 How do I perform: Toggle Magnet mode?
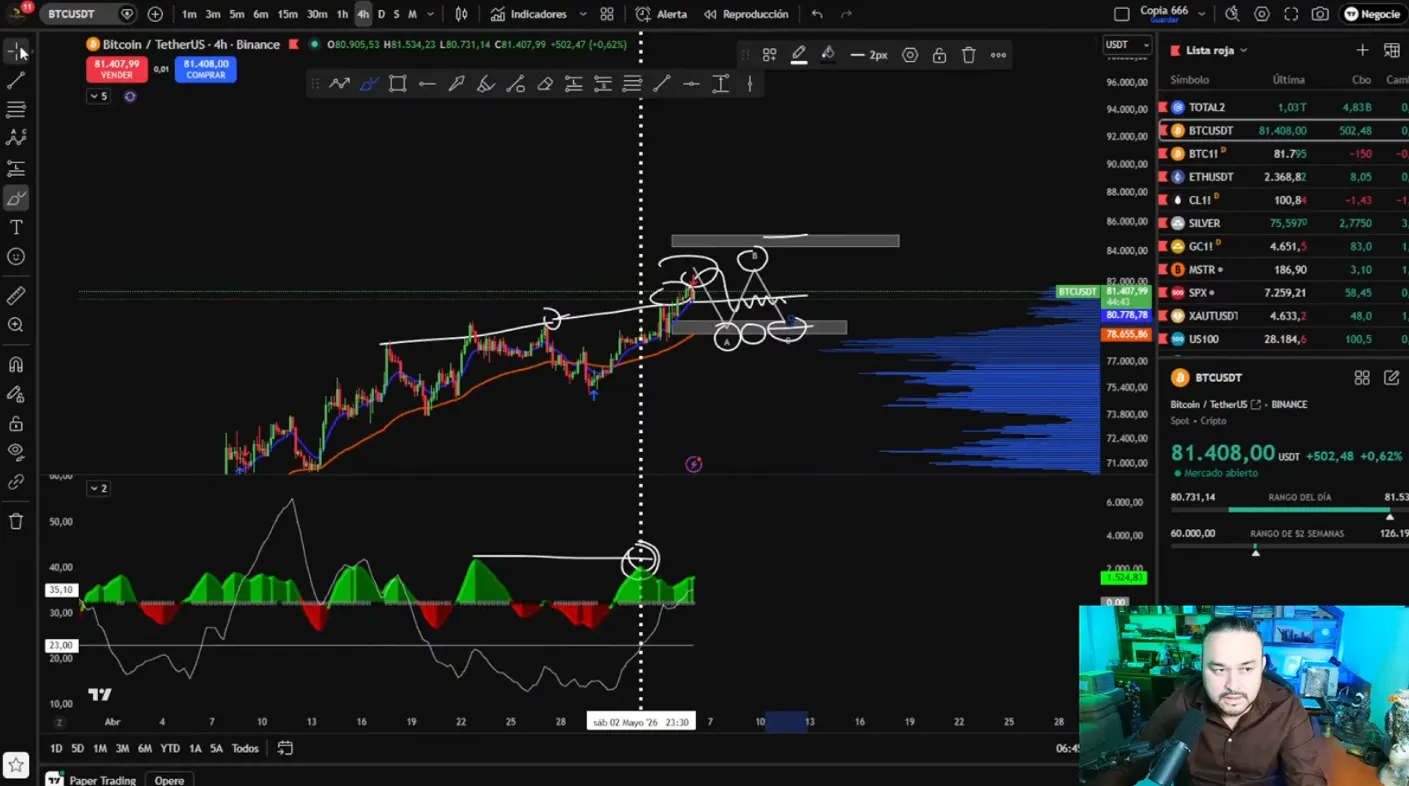pyautogui.click(x=16, y=365)
